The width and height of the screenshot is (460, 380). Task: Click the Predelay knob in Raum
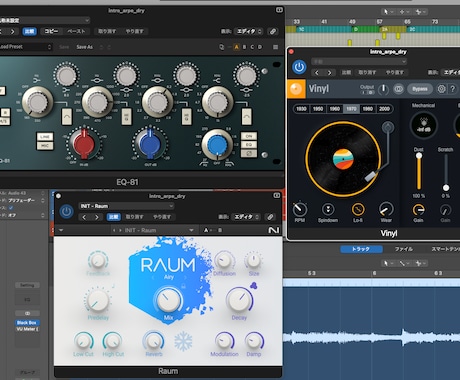pos(98,300)
